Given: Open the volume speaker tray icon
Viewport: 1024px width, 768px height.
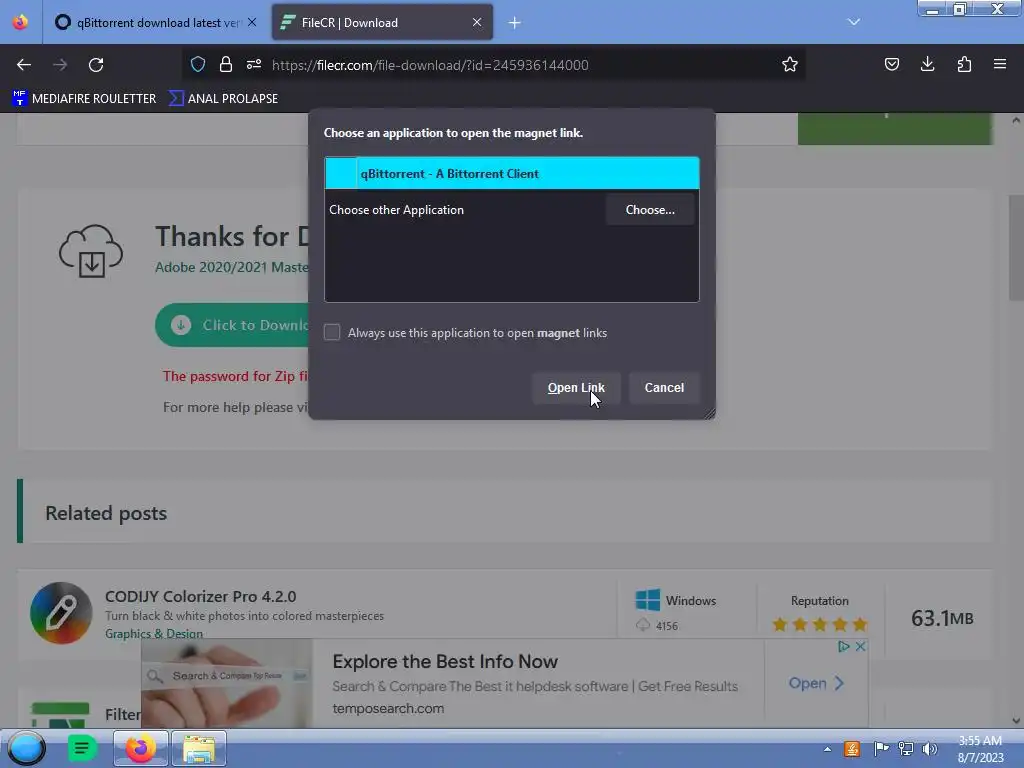Looking at the screenshot, I should tap(929, 749).
